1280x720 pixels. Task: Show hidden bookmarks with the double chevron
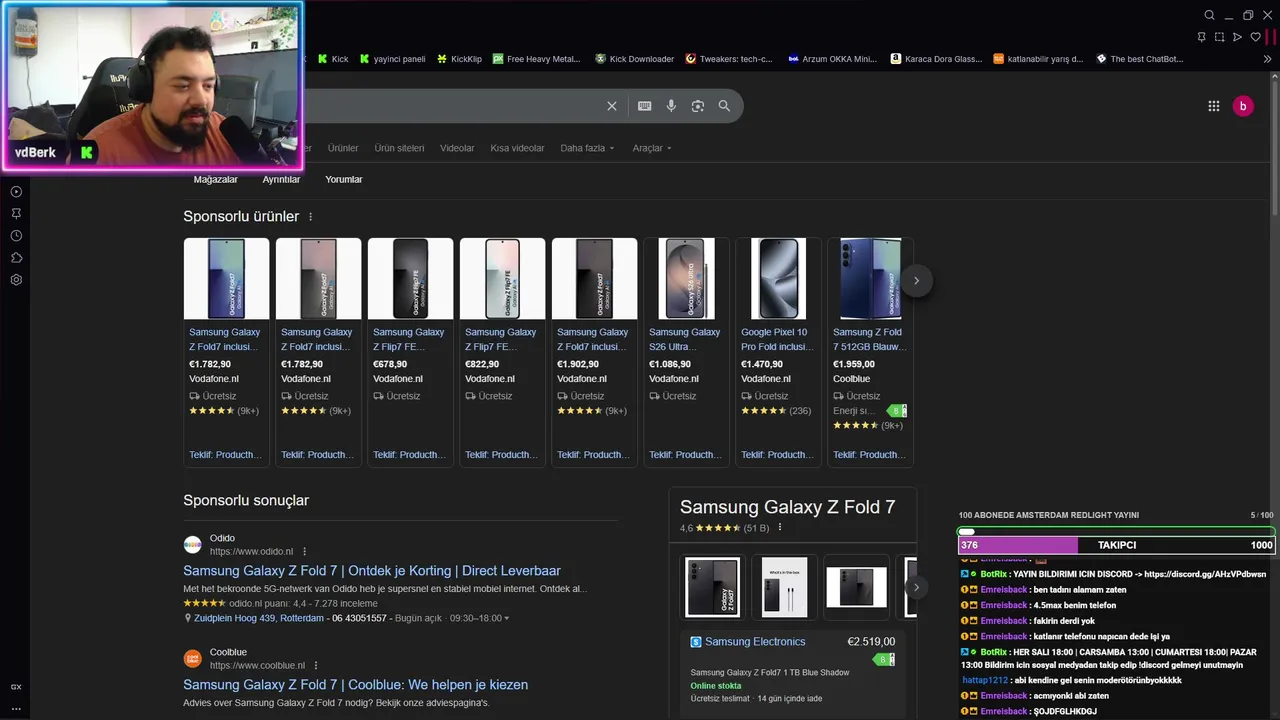[1267, 59]
